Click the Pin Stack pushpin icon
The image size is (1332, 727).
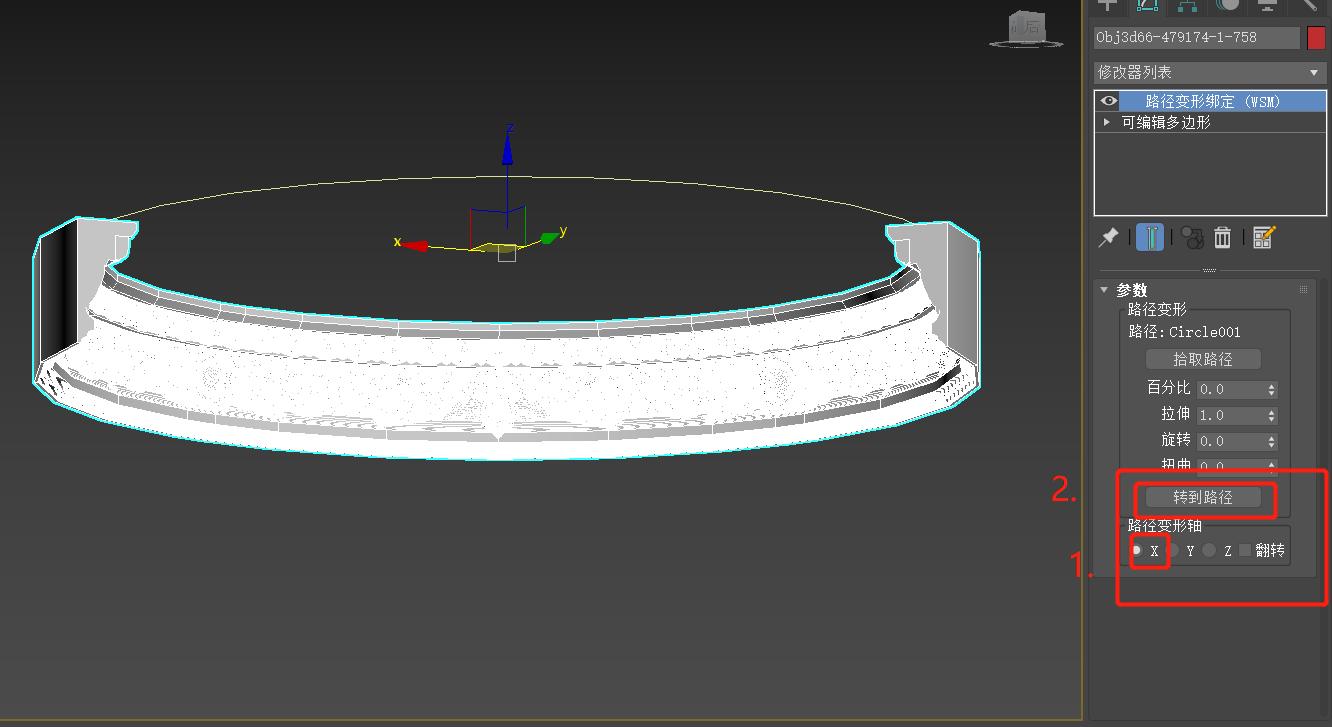pyautogui.click(x=1108, y=237)
